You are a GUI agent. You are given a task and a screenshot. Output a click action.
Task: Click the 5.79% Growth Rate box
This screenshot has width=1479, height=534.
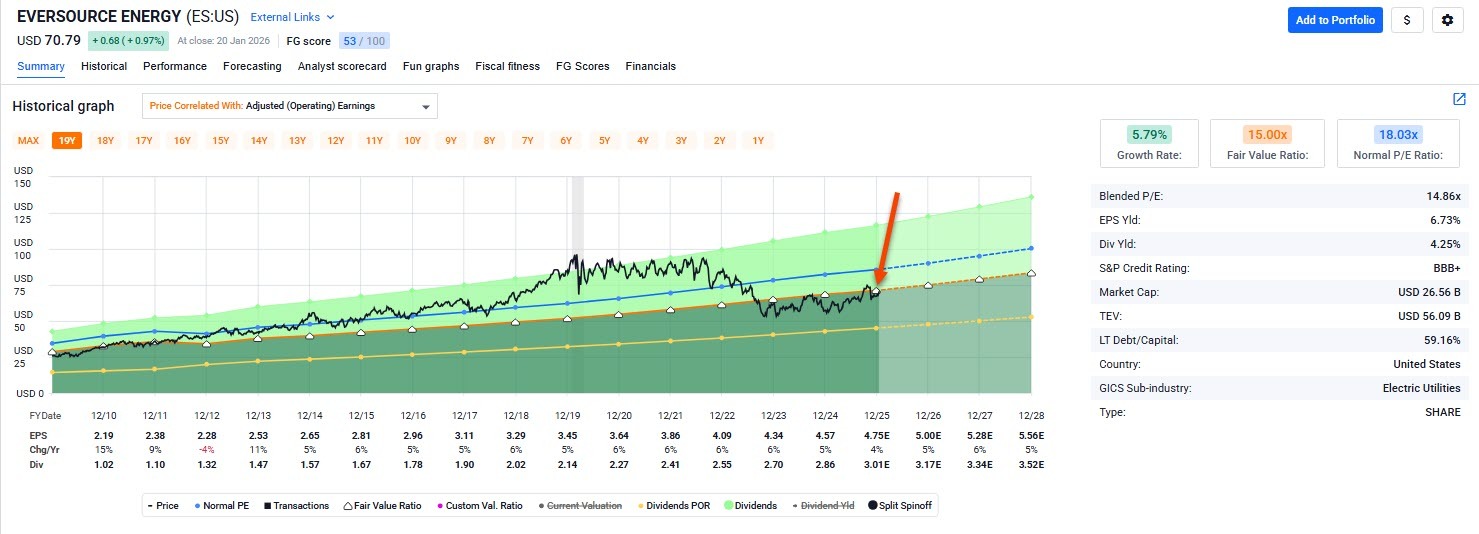pos(1149,143)
